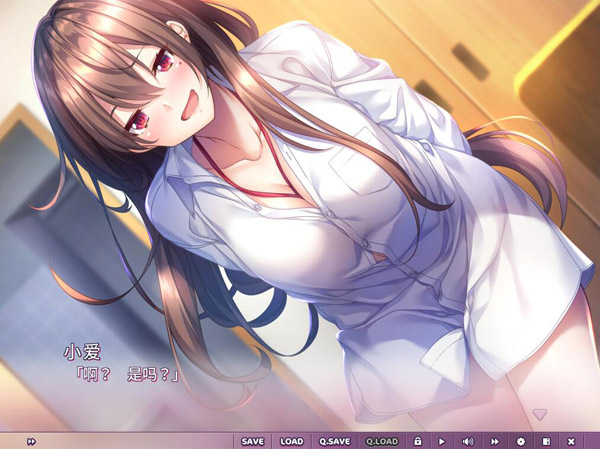Start auto-play with the play triangle icon

pos(442,441)
